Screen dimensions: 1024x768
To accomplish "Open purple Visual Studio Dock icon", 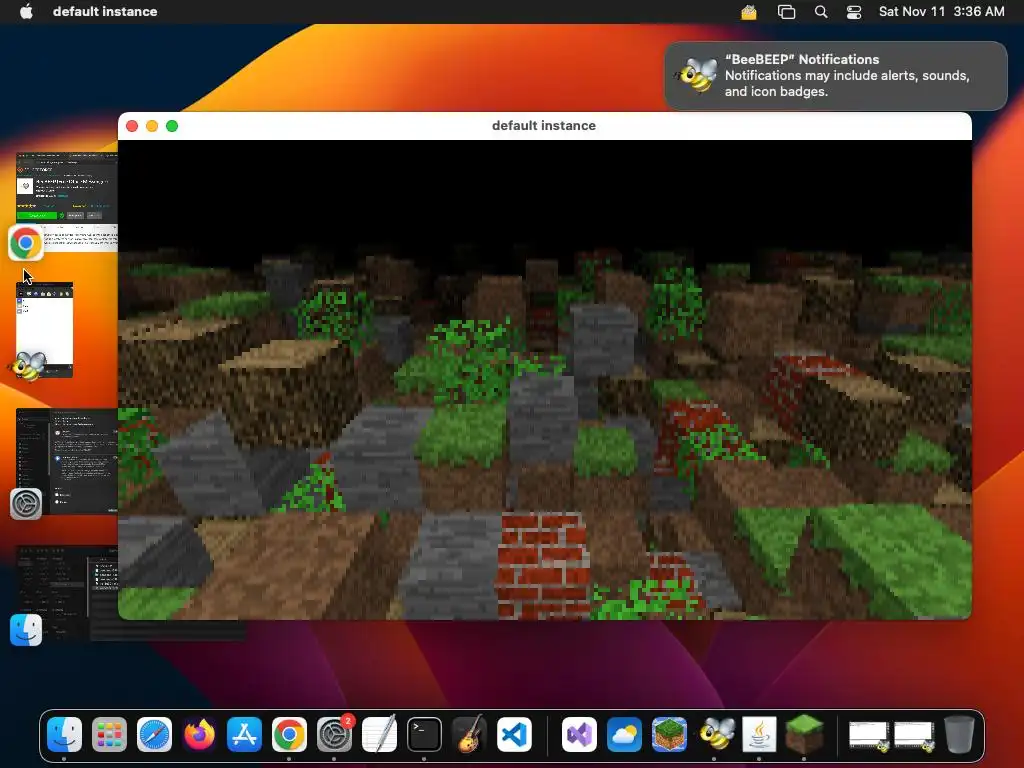I will pyautogui.click(x=579, y=734).
